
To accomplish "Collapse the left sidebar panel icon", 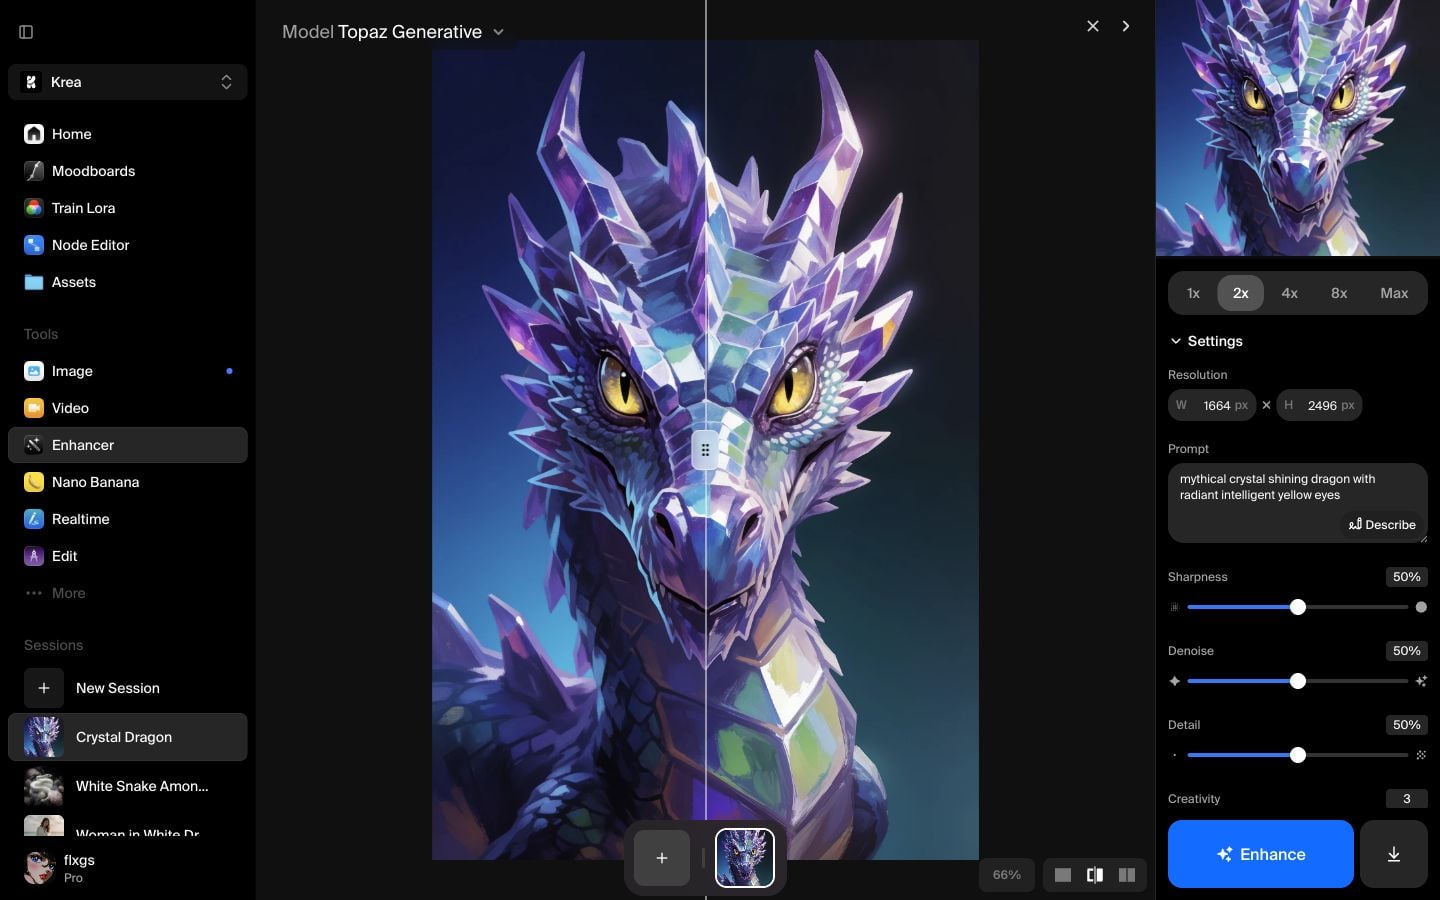I will coord(26,32).
